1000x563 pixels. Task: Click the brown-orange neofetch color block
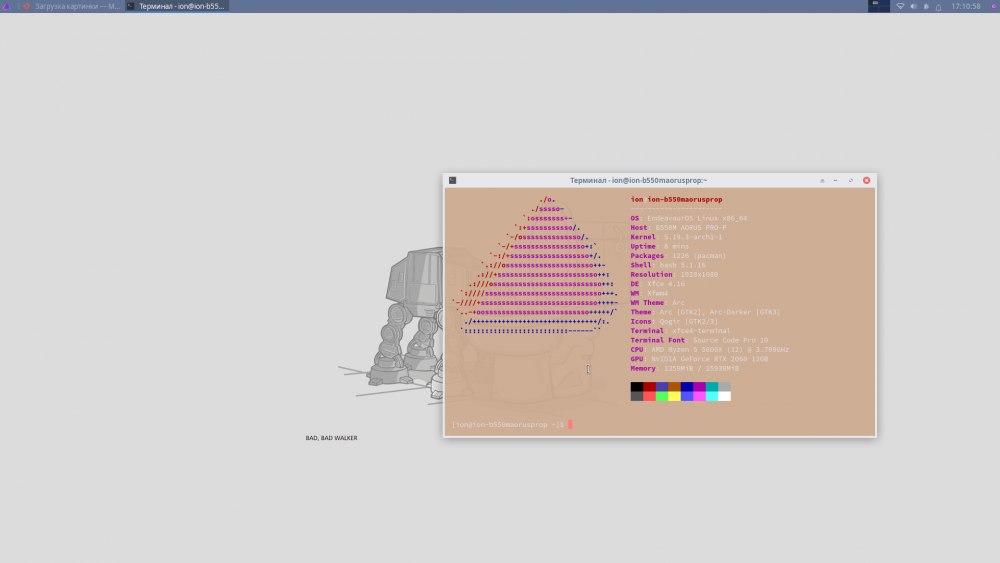[x=674, y=386]
